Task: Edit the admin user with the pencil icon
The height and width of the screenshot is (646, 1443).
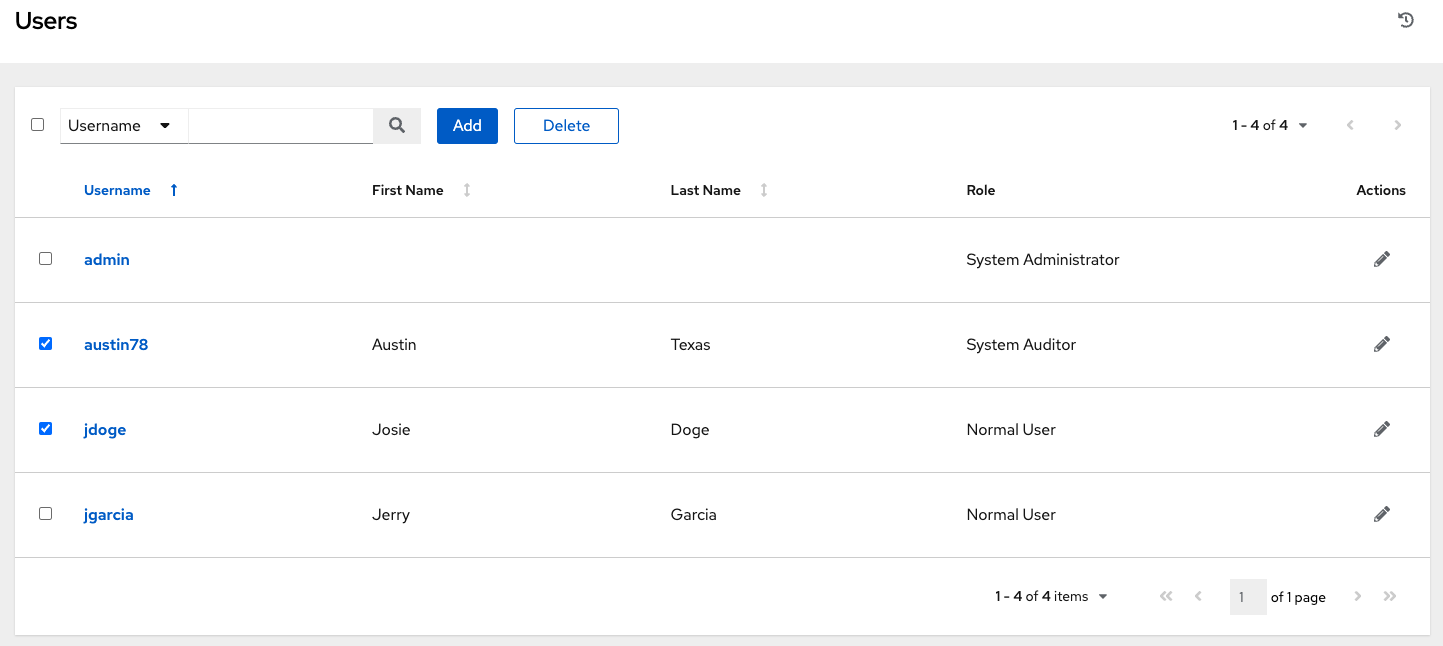Action: [1381, 259]
